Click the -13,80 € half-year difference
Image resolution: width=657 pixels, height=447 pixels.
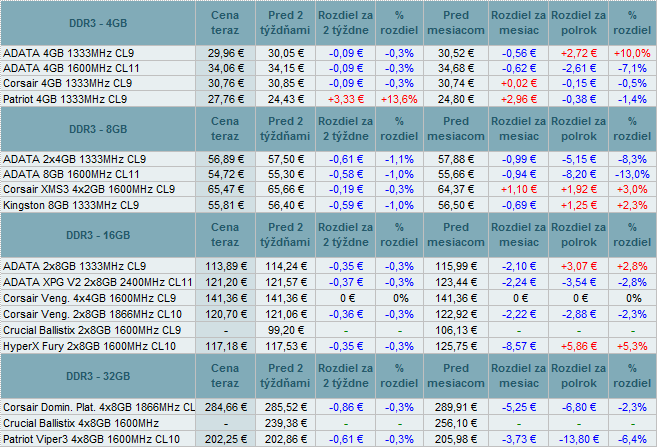579,439
